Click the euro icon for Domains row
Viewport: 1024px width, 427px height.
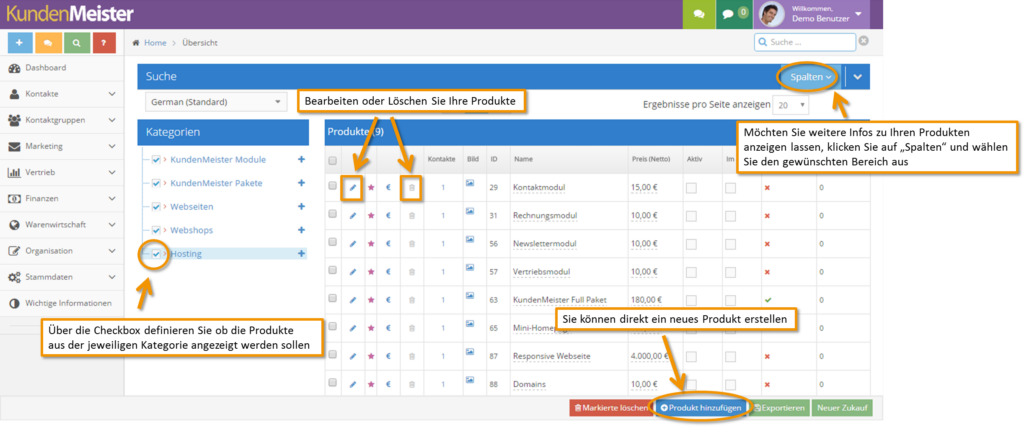pos(388,384)
